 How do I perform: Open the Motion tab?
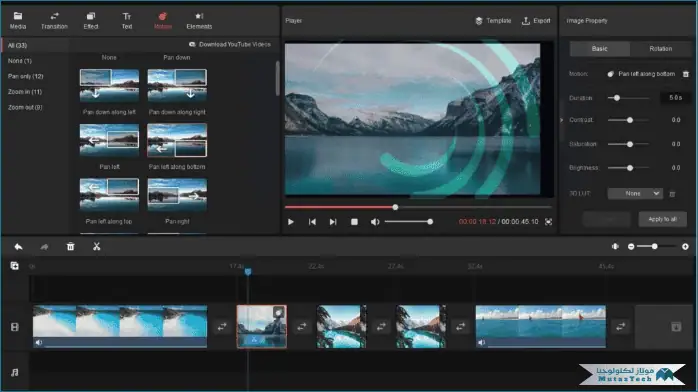162,21
